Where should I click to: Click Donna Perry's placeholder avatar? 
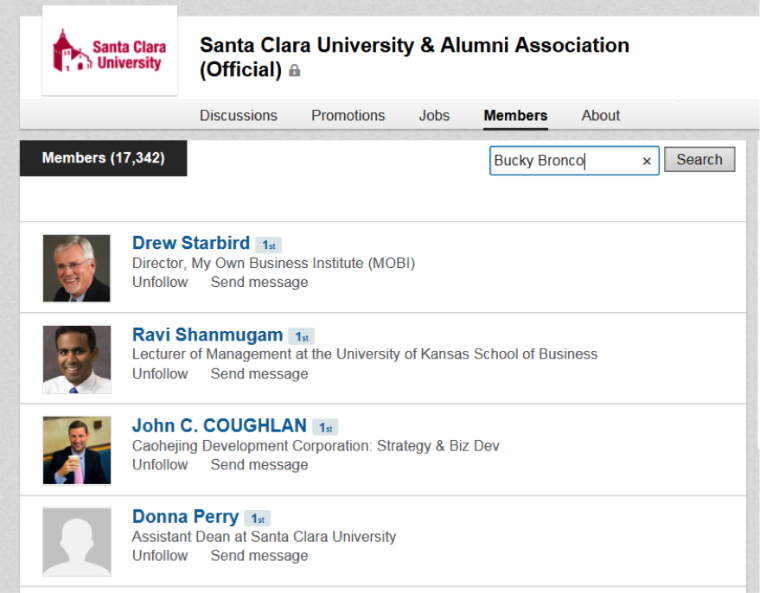pos(76,541)
